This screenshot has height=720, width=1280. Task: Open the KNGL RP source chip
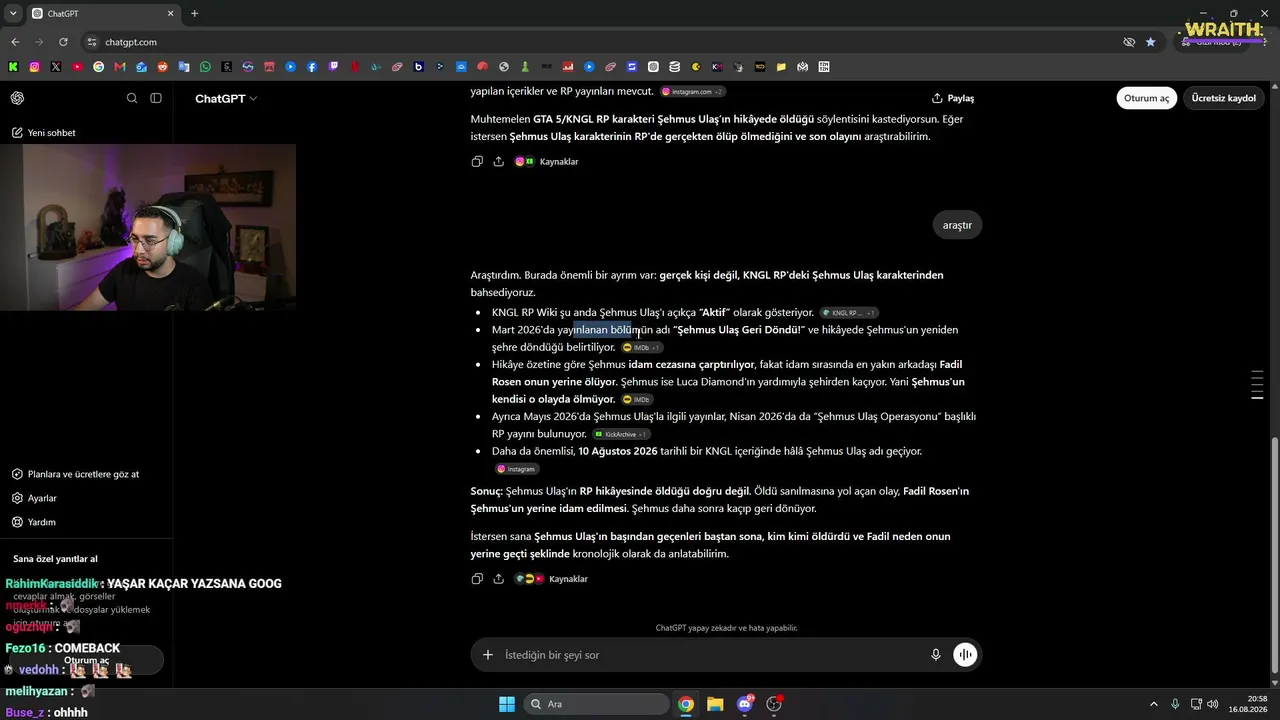(849, 313)
